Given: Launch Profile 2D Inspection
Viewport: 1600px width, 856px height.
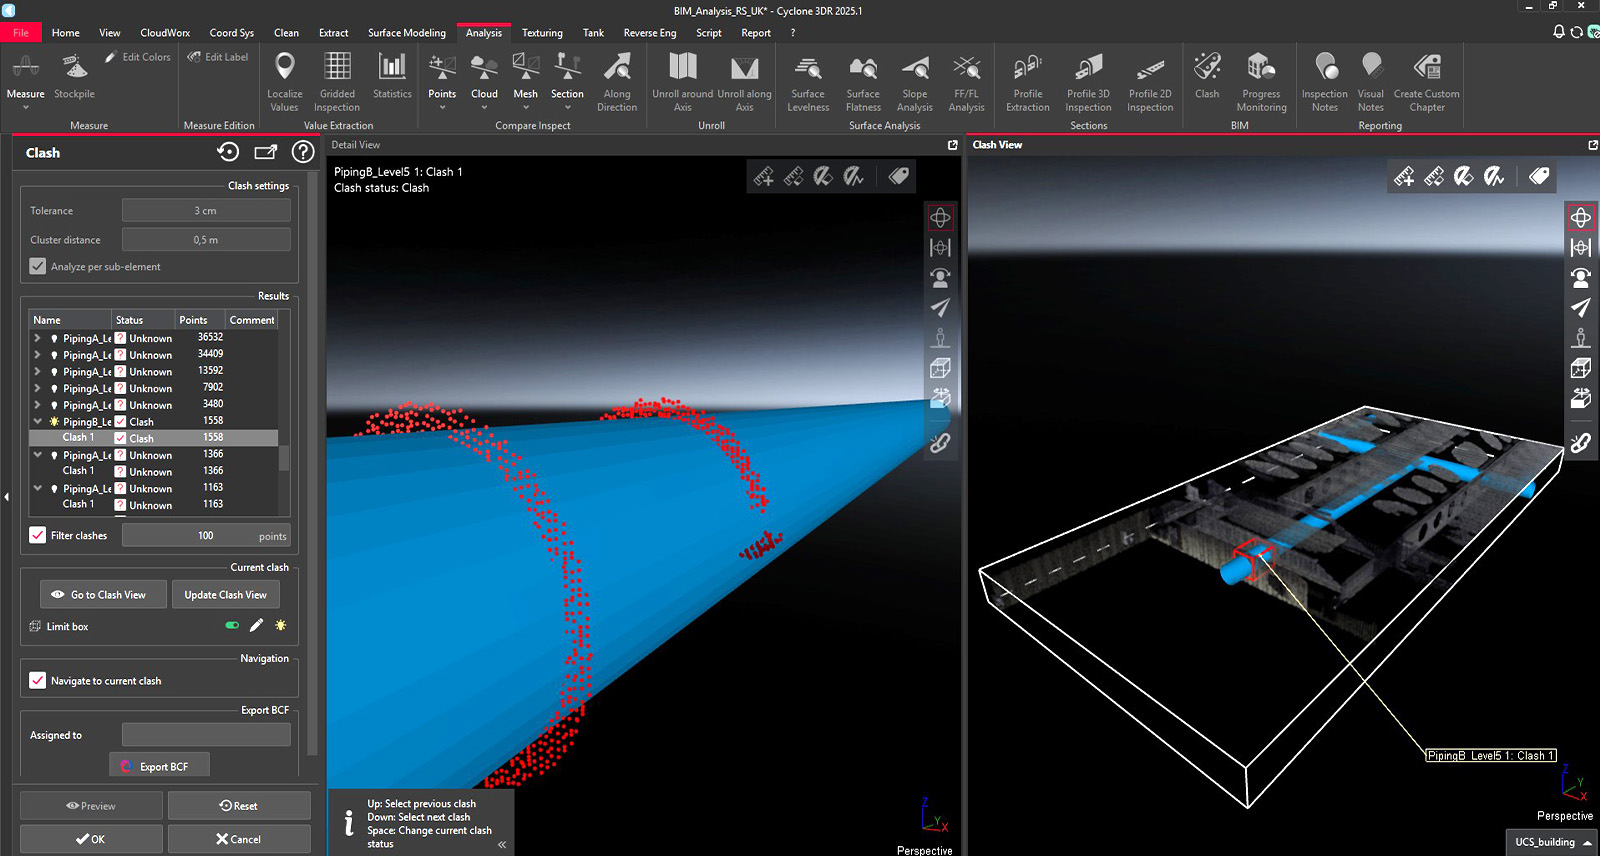Looking at the screenshot, I should click(x=1150, y=82).
